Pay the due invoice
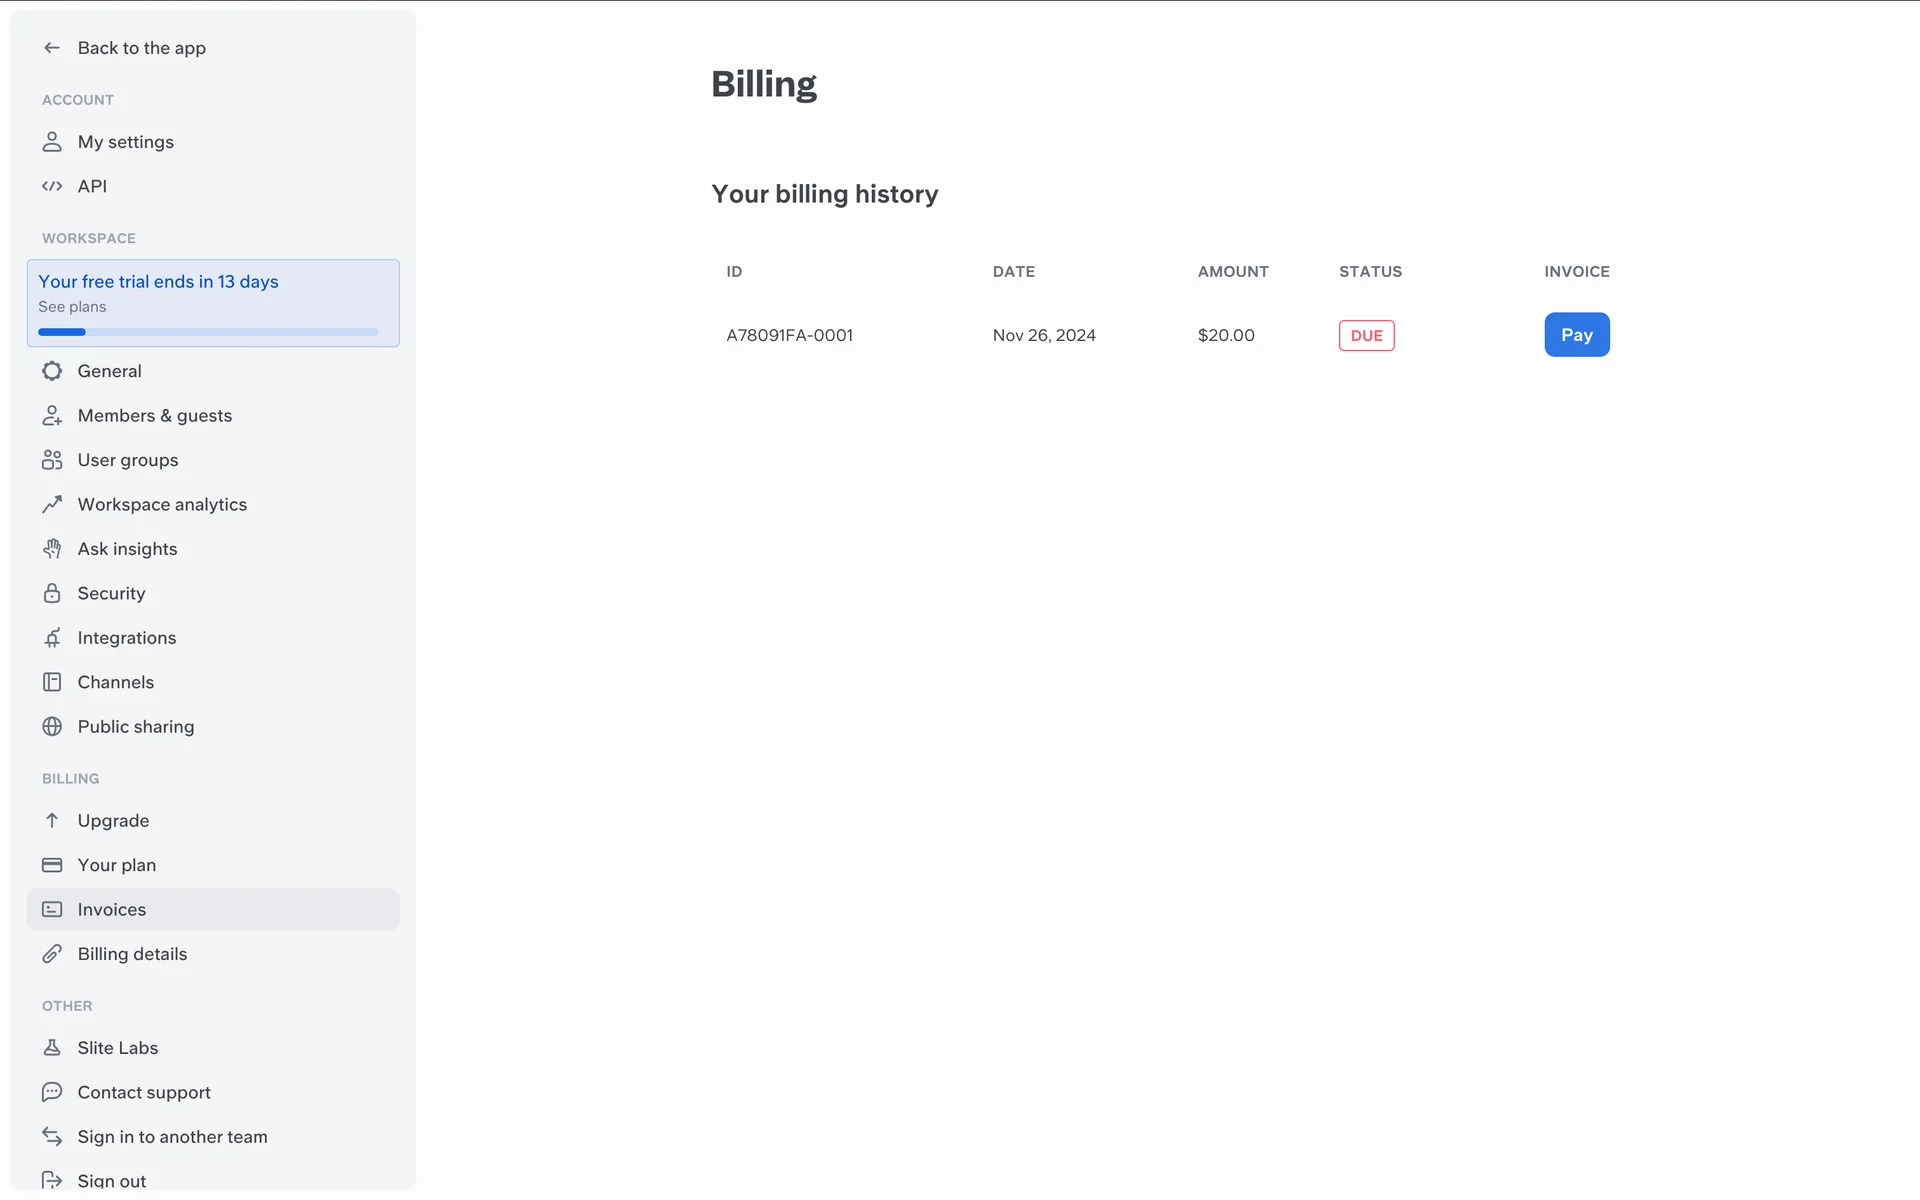Image resolution: width=1920 pixels, height=1200 pixels. click(x=1576, y=335)
